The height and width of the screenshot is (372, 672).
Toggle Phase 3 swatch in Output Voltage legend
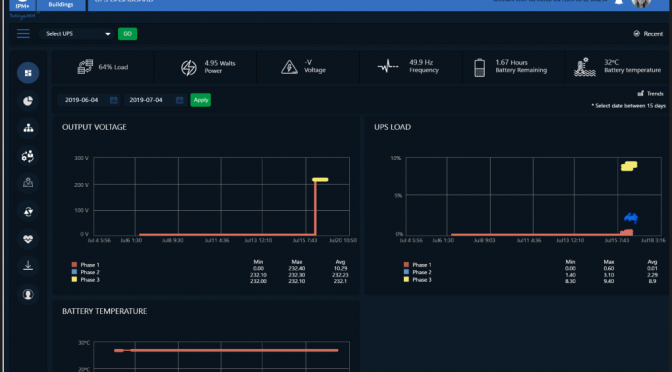click(74, 279)
